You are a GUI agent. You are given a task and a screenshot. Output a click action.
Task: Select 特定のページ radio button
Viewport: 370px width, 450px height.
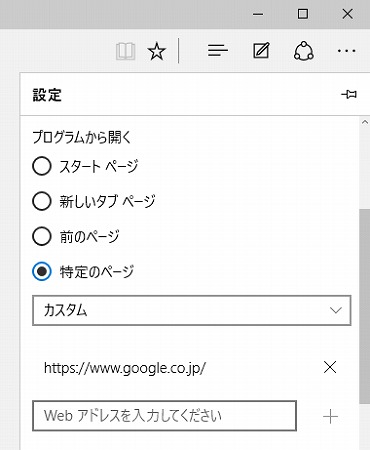[x=42, y=271]
